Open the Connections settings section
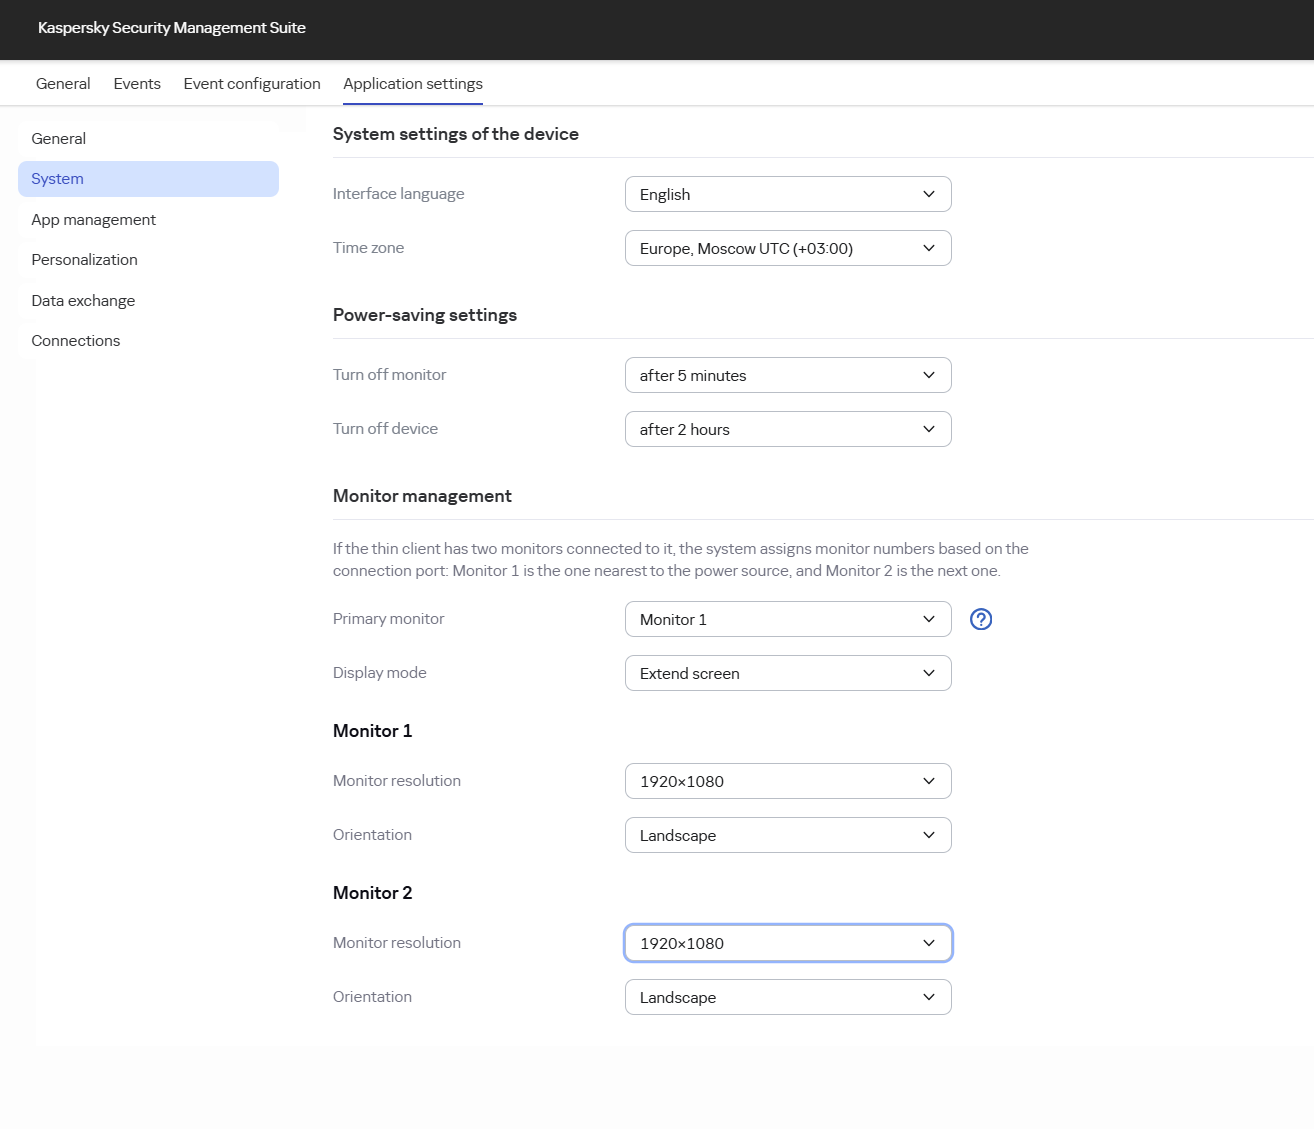 75,340
